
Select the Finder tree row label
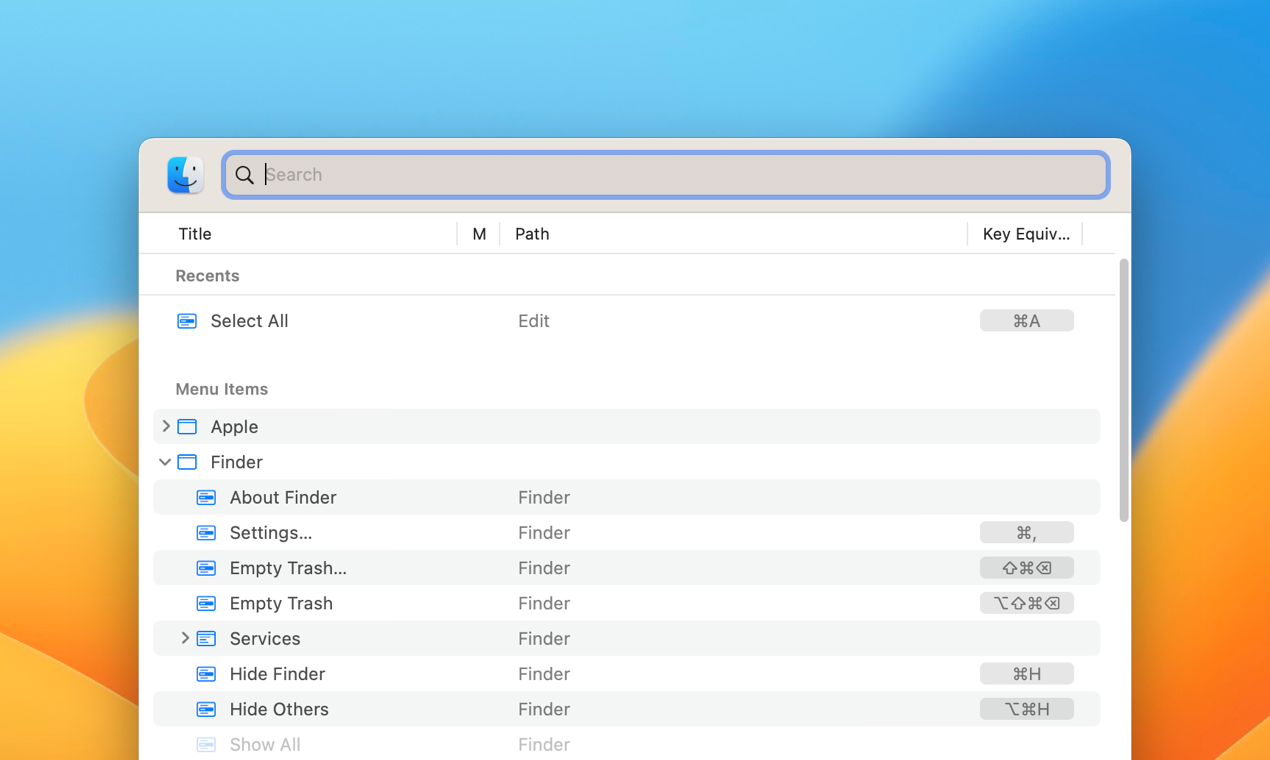click(x=236, y=462)
